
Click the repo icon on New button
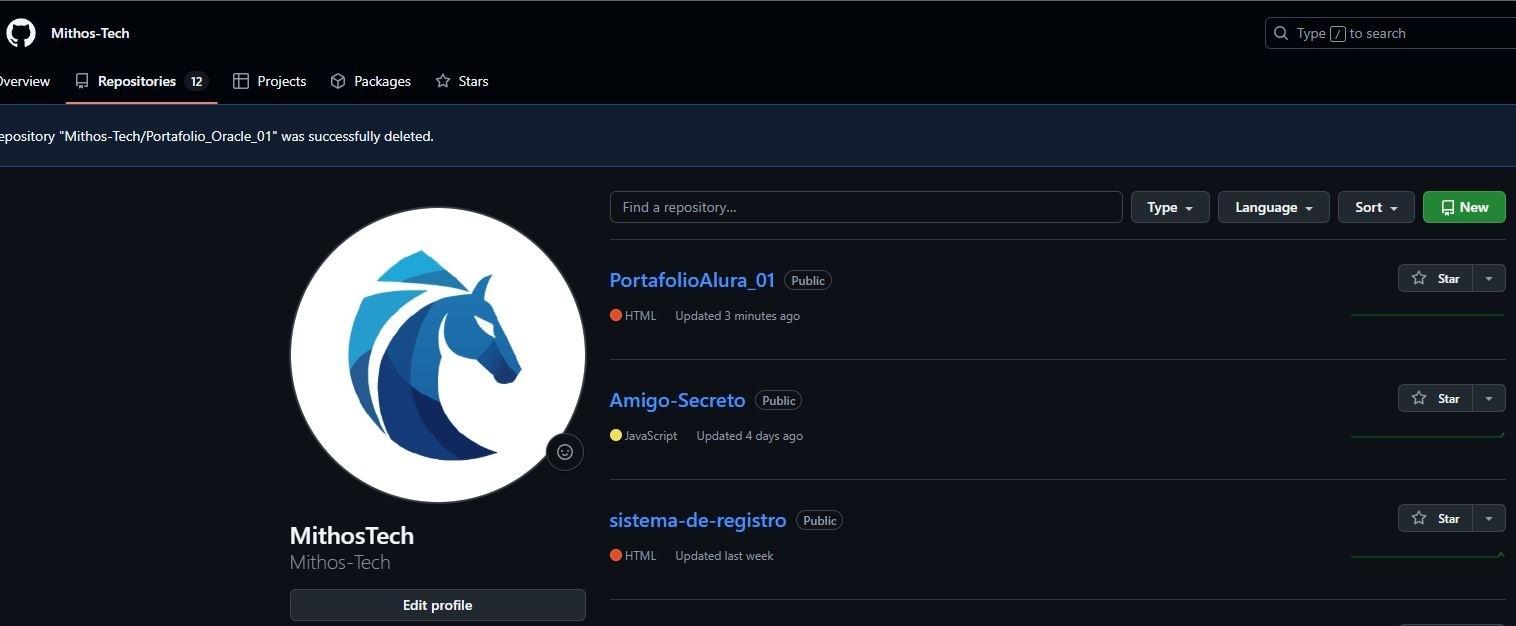point(1447,208)
